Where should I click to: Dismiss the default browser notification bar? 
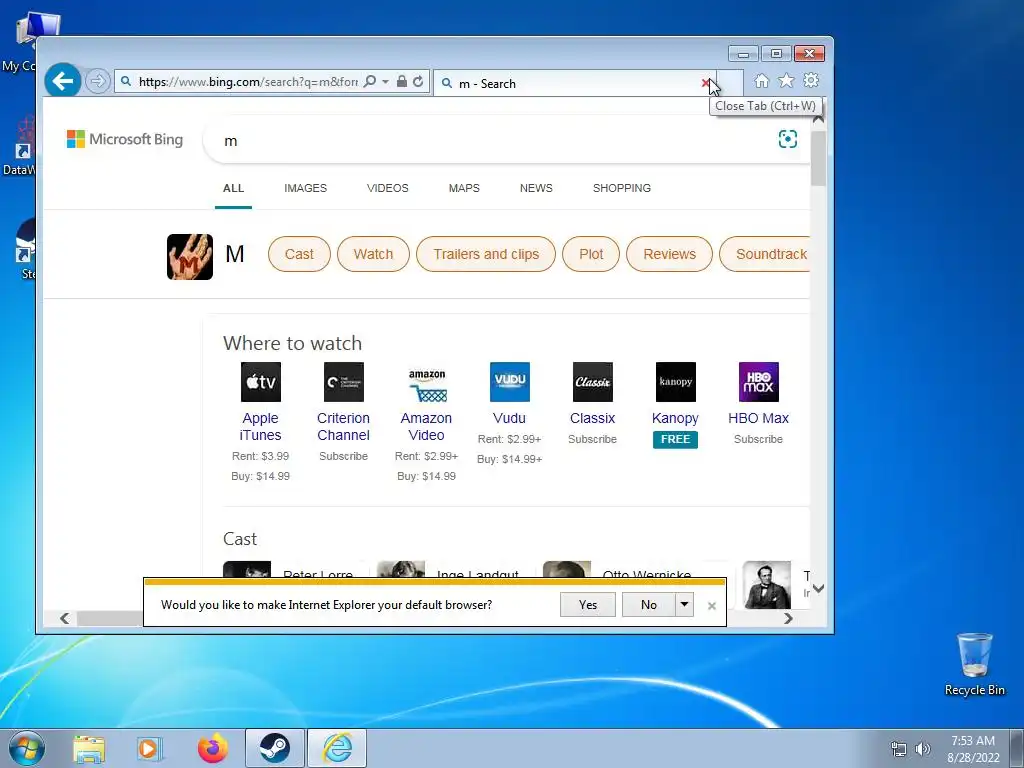click(712, 606)
